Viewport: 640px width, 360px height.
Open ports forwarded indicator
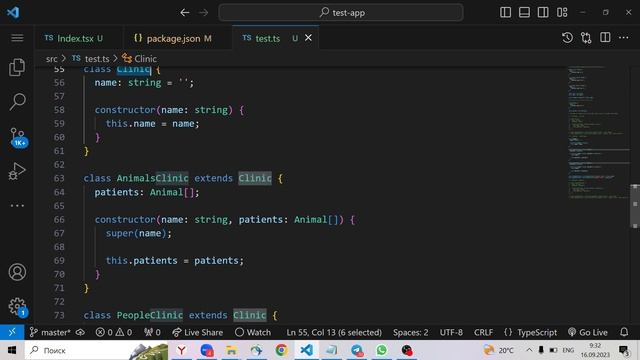coord(152,332)
